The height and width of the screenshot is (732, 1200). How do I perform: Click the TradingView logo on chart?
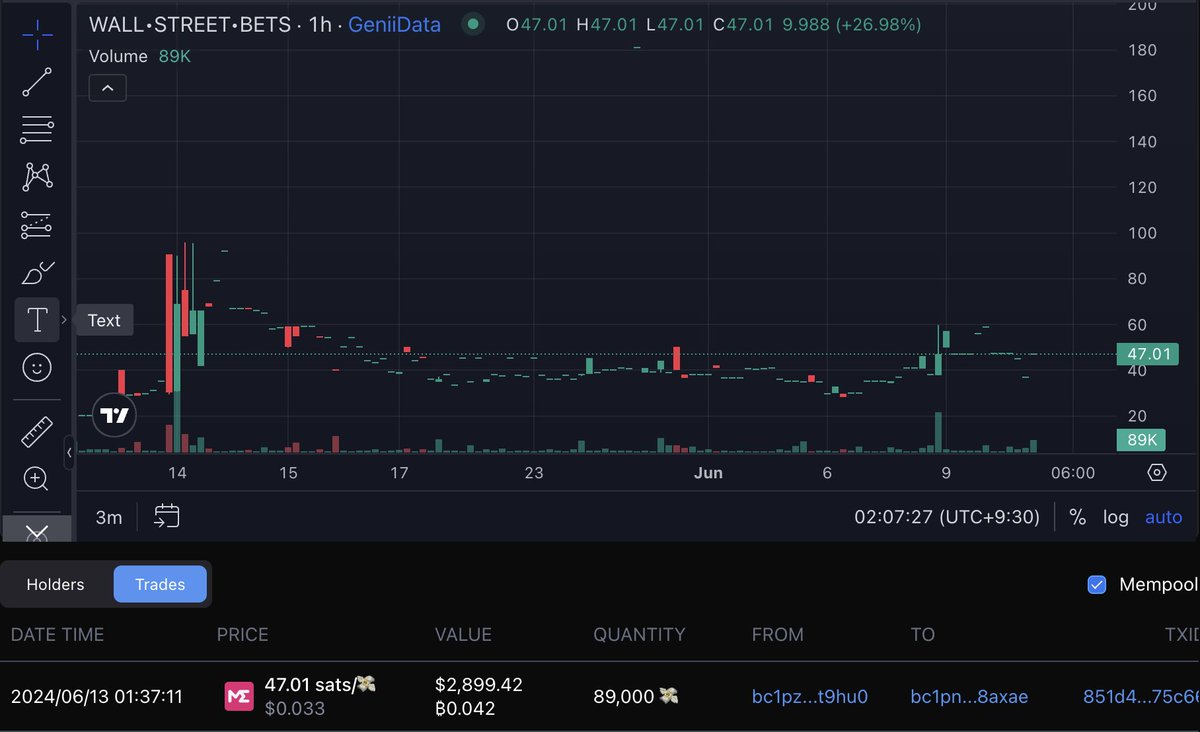[x=114, y=415]
